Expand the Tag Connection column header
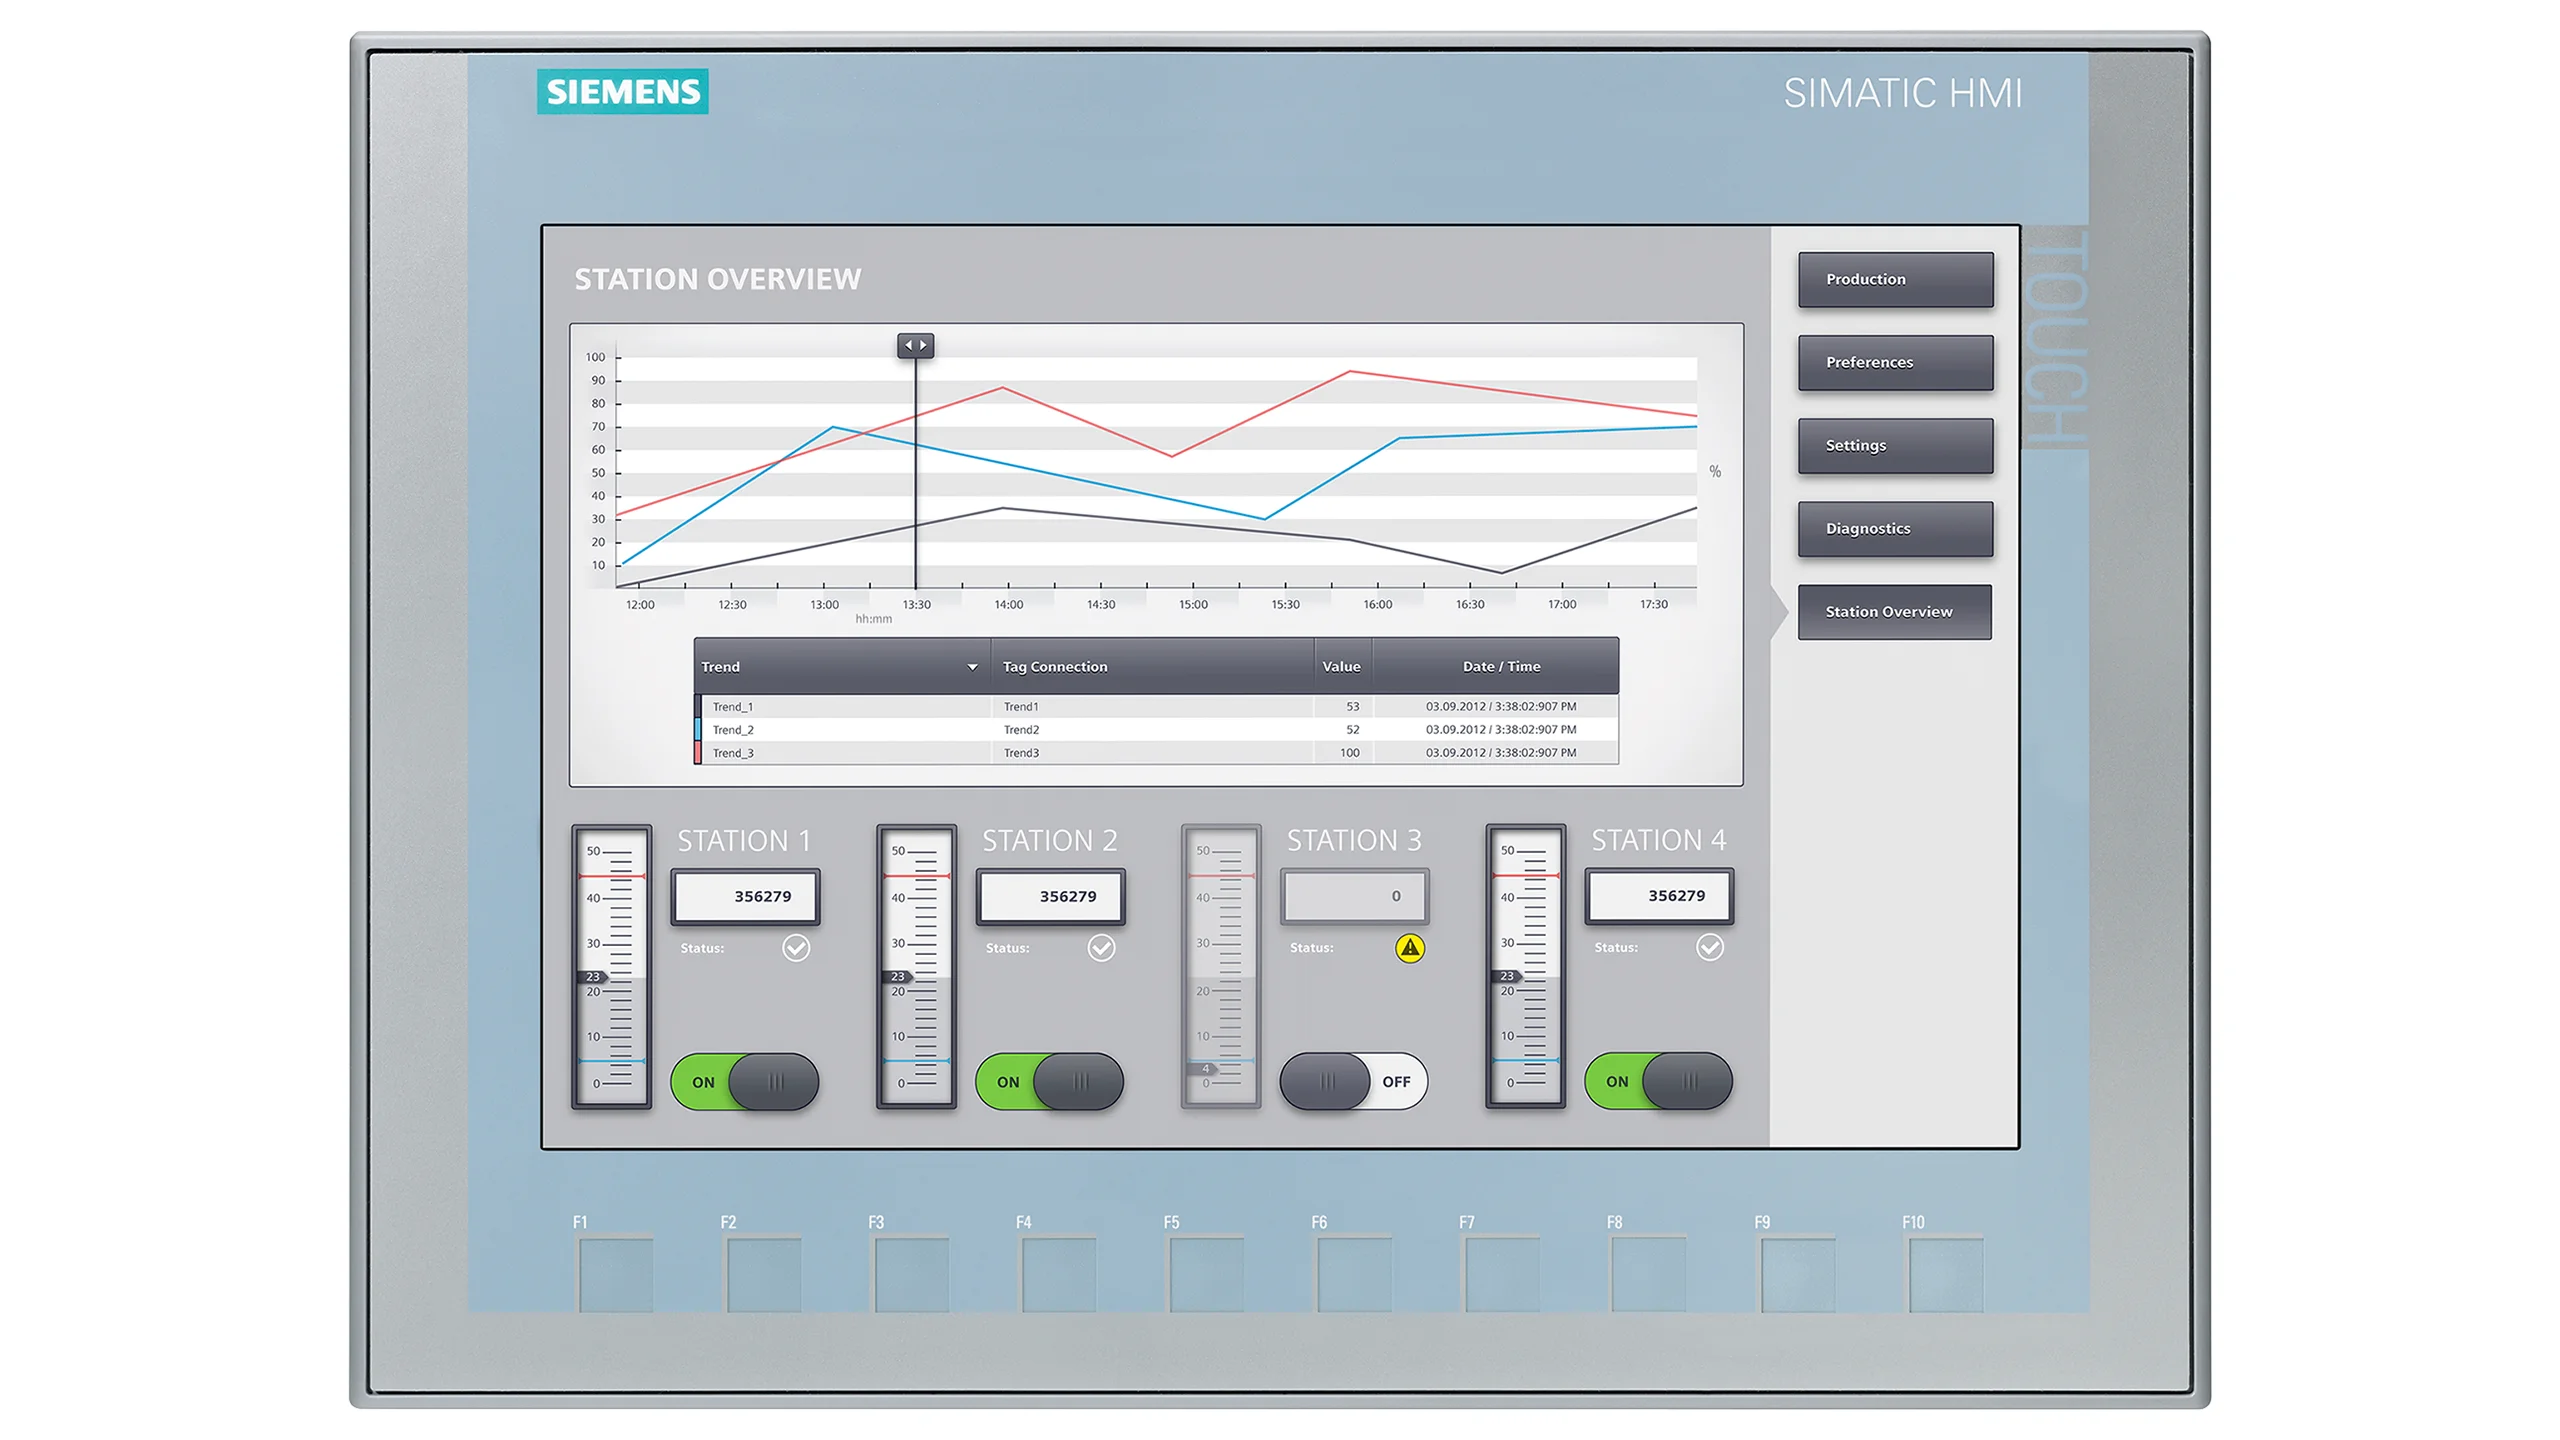Screen dimensions: 2560x1440 (x=1056, y=666)
